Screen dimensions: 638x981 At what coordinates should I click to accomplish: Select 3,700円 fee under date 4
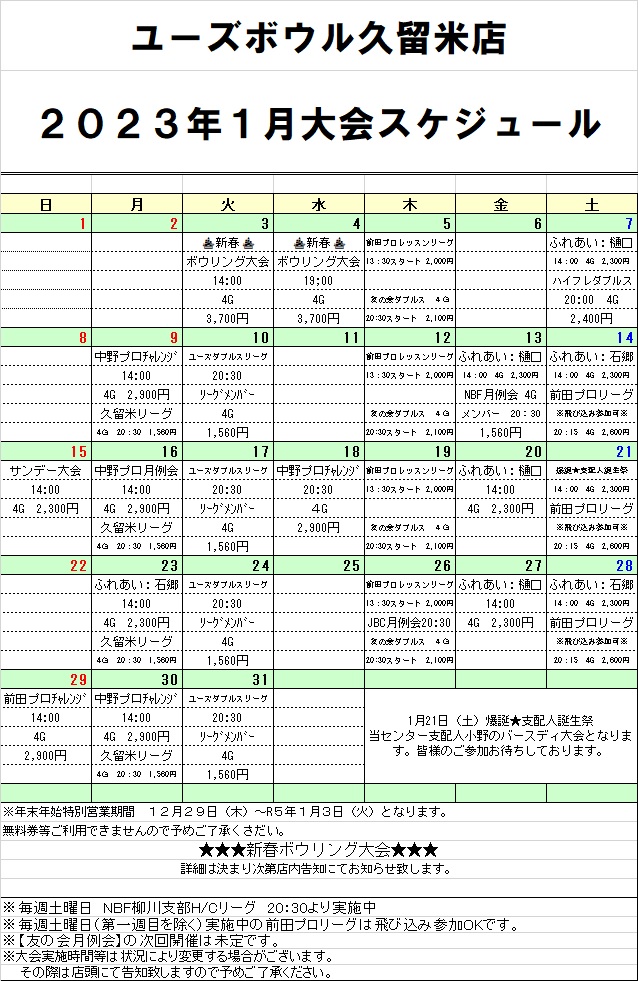(x=318, y=318)
